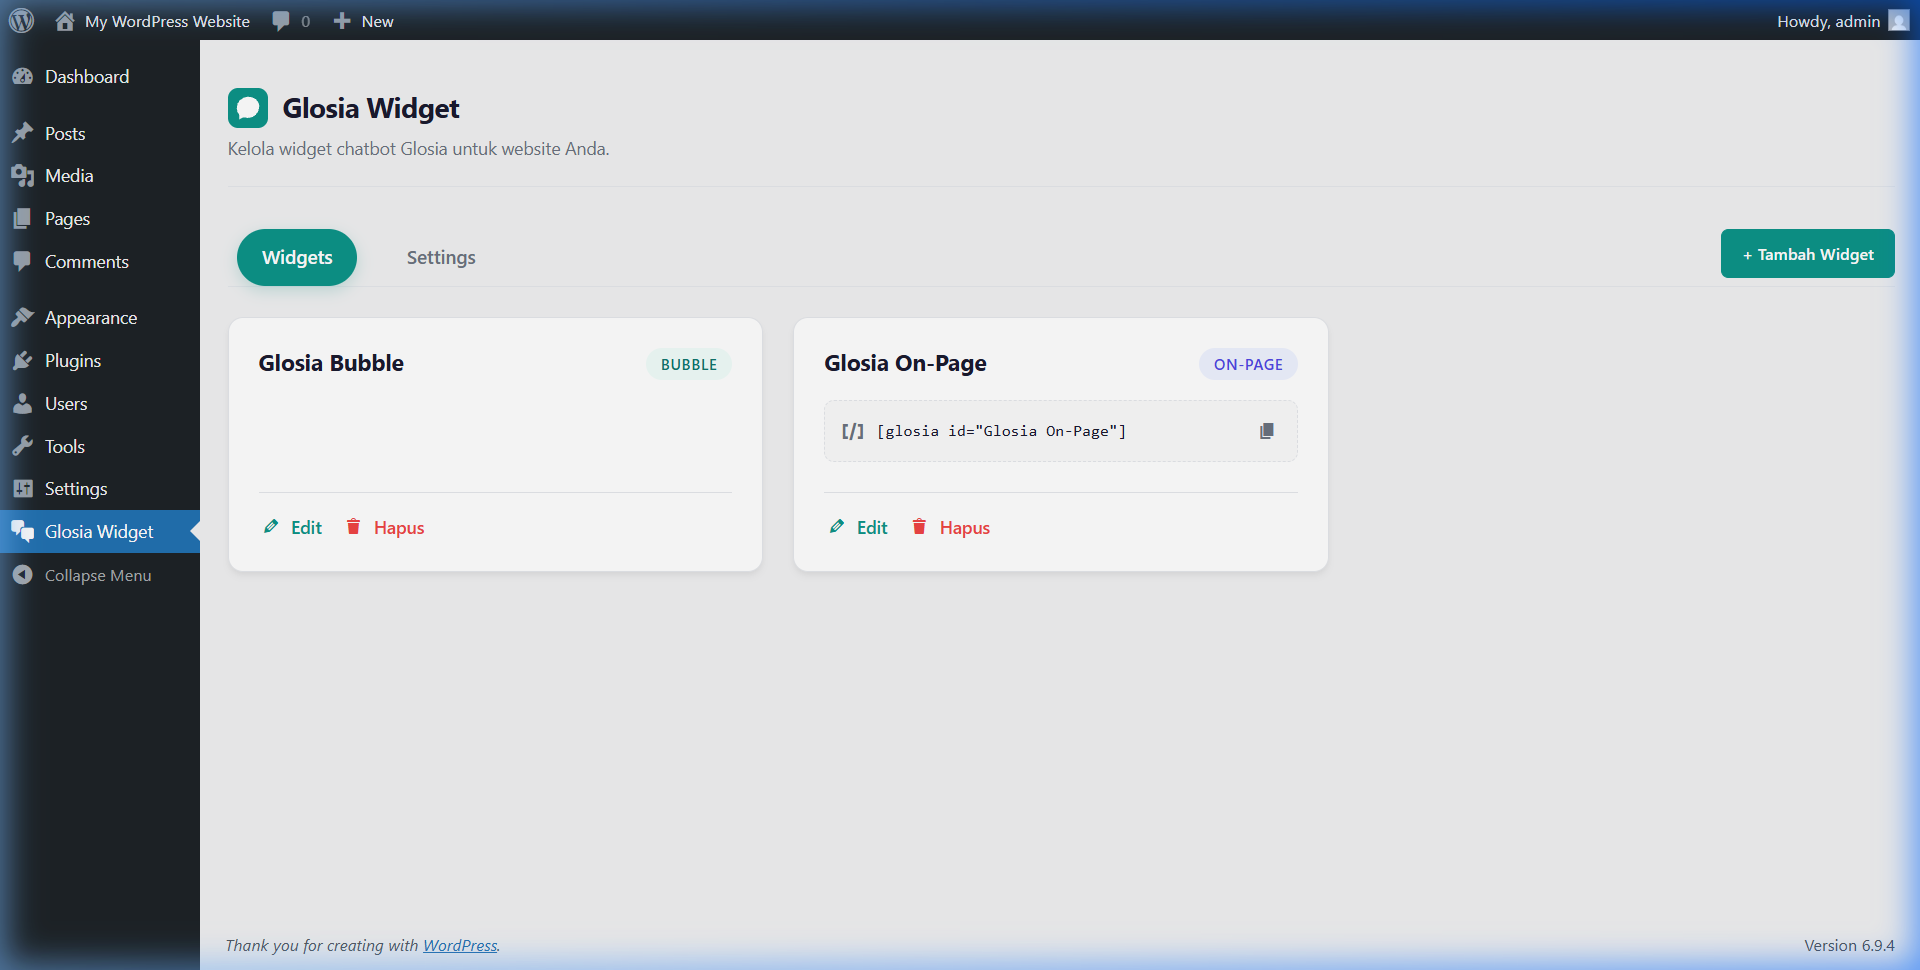Click the plus icon next to New
Viewport: 1920px width, 970px height.
pos(342,21)
